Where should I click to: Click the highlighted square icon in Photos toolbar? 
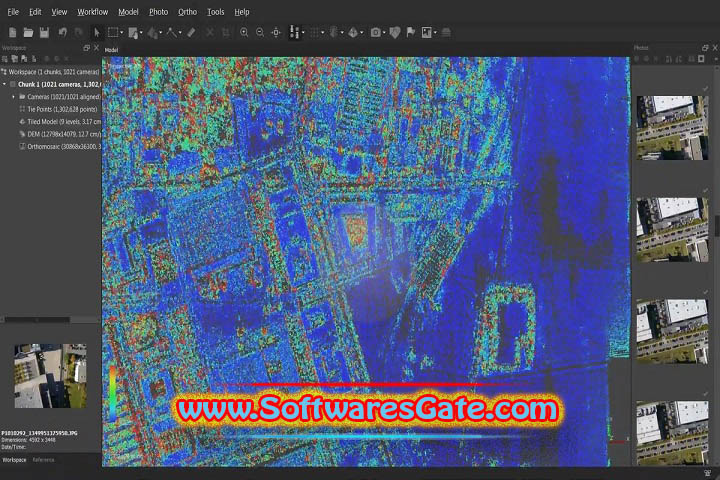(x=701, y=59)
